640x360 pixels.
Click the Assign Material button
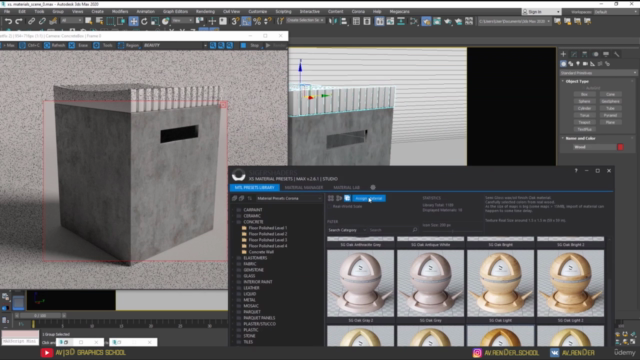click(x=368, y=198)
